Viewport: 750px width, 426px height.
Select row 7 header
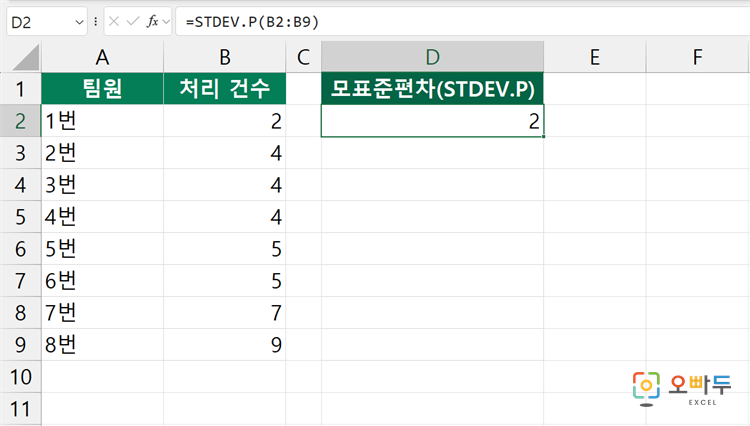20,281
